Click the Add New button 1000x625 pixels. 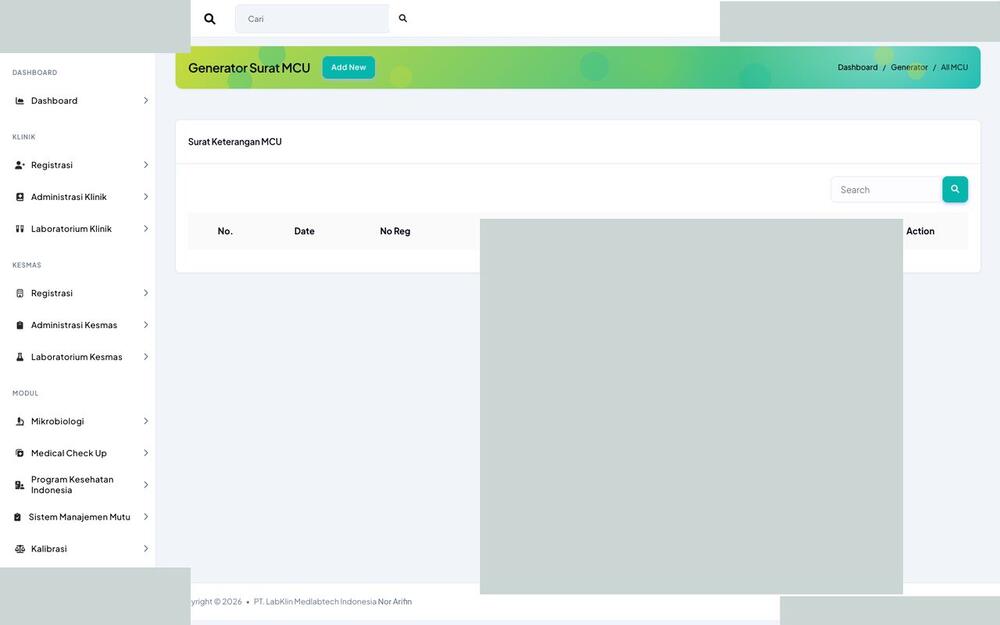[348, 68]
